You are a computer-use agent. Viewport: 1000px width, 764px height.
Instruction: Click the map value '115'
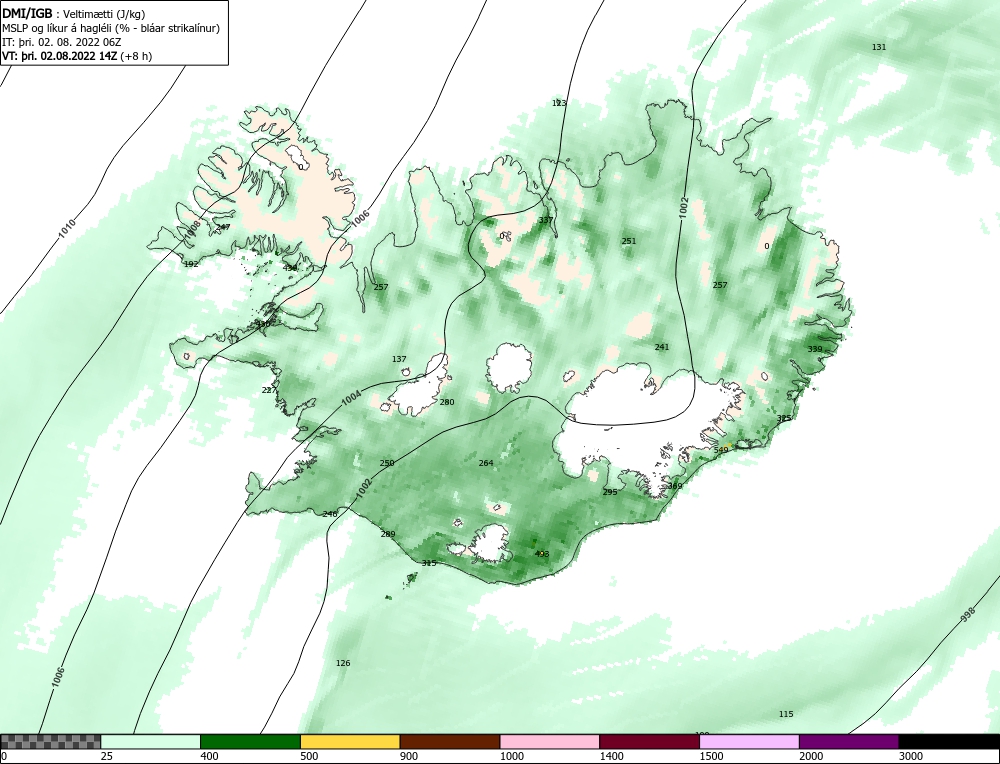point(786,714)
